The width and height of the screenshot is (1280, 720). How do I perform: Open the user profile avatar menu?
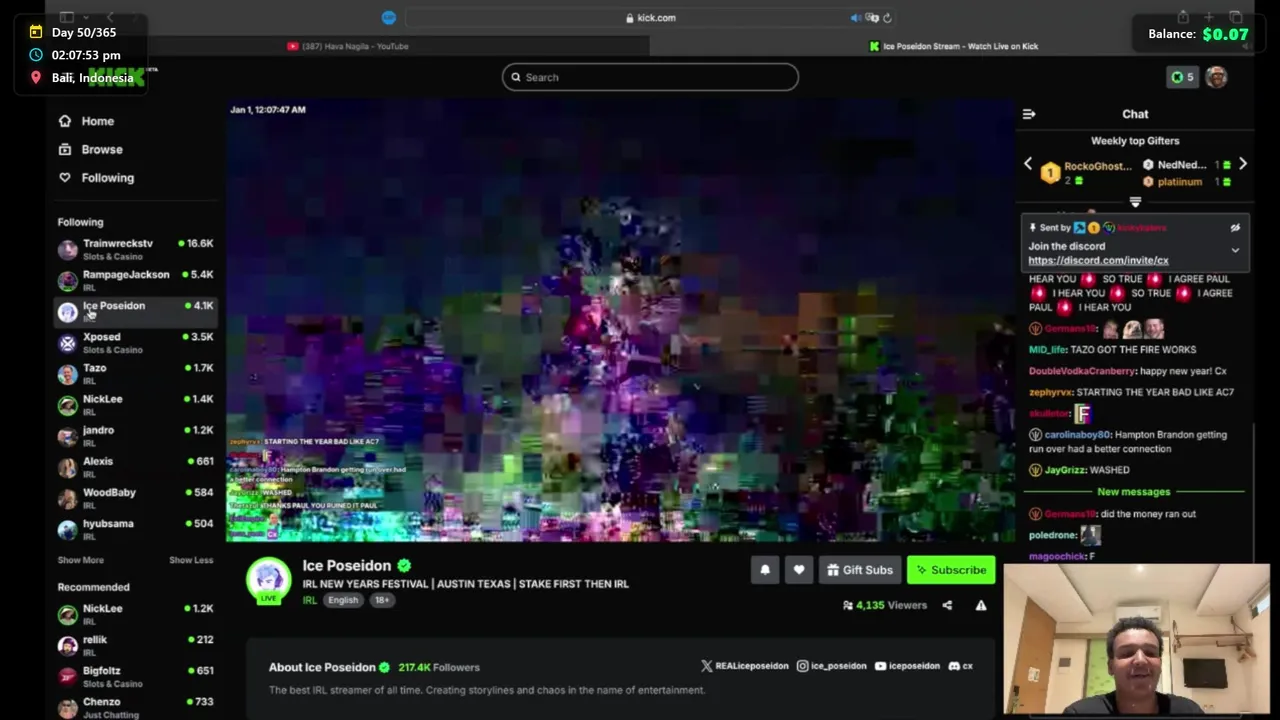tap(1216, 77)
